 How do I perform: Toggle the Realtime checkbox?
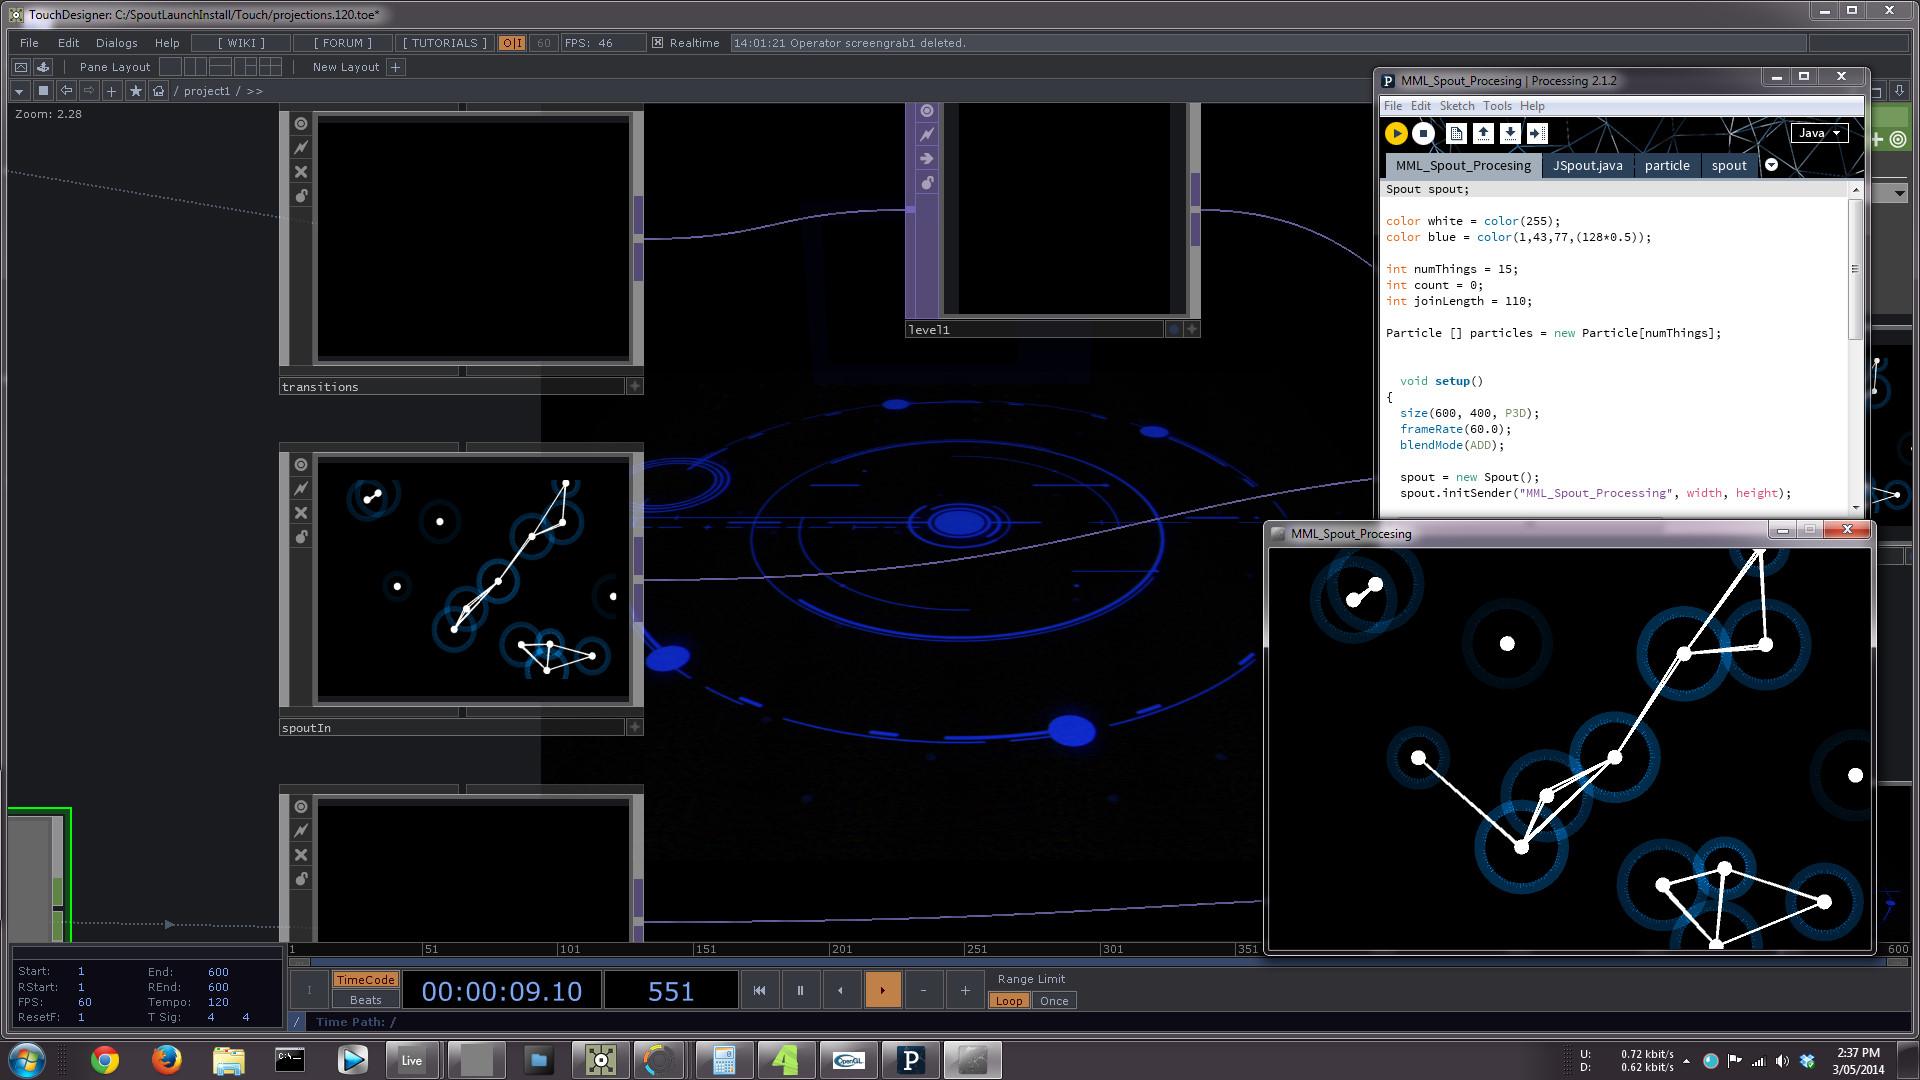click(657, 43)
